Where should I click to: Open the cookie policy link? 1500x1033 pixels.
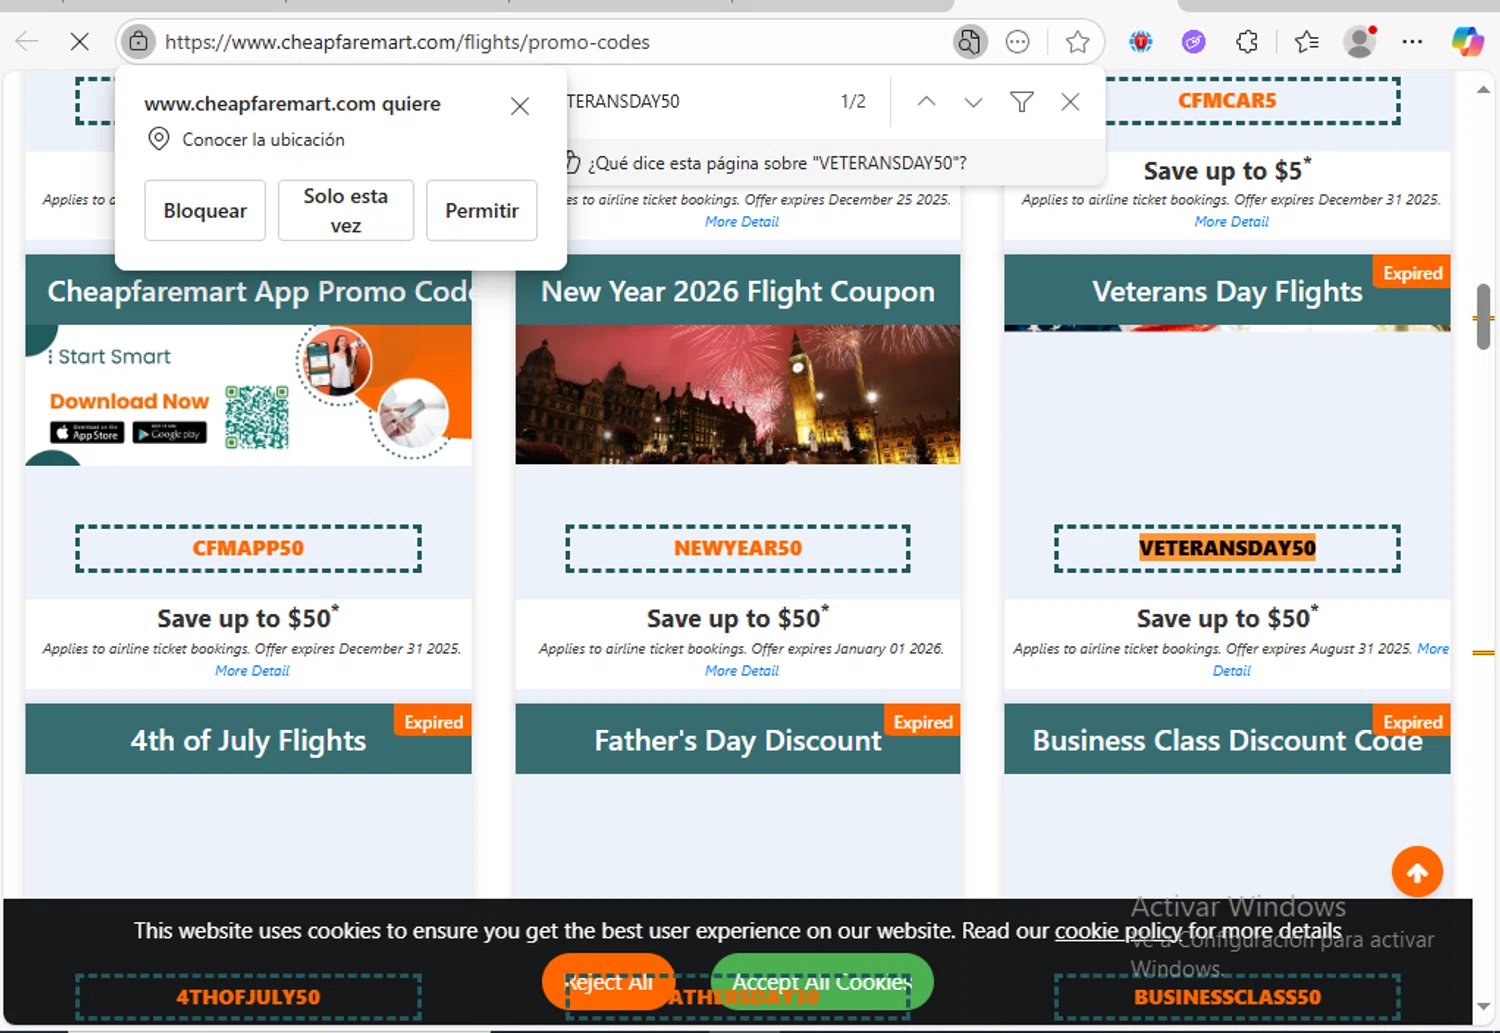point(1118,931)
